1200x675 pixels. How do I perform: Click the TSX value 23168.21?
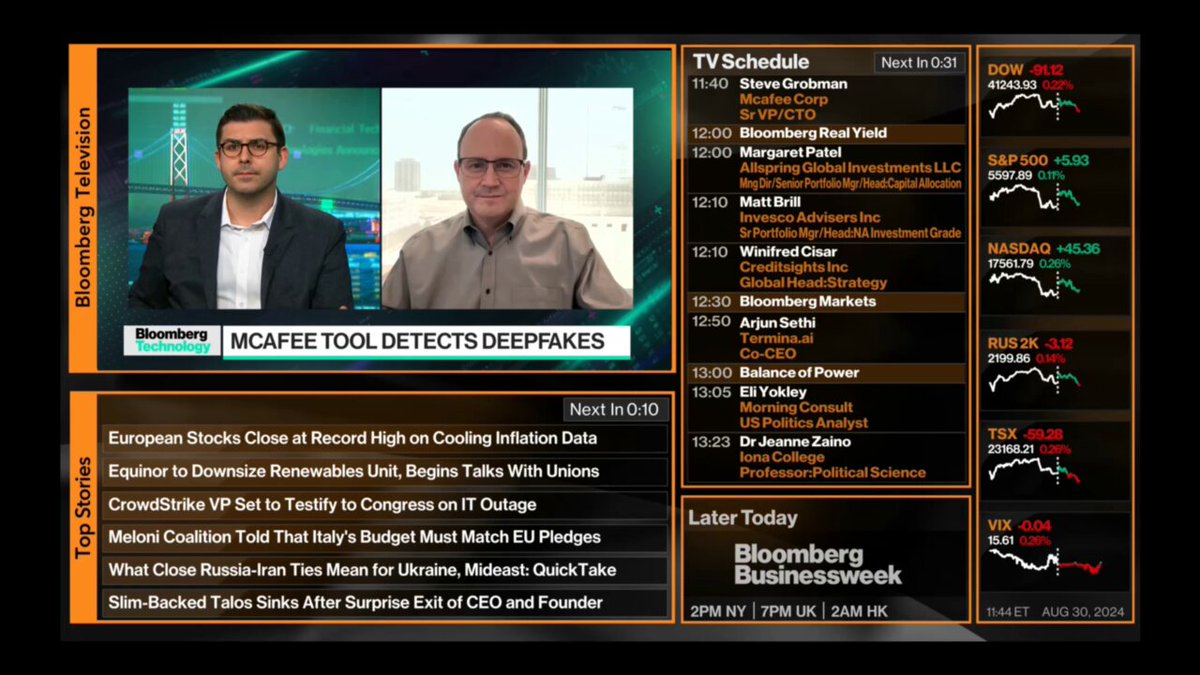tap(1012, 449)
